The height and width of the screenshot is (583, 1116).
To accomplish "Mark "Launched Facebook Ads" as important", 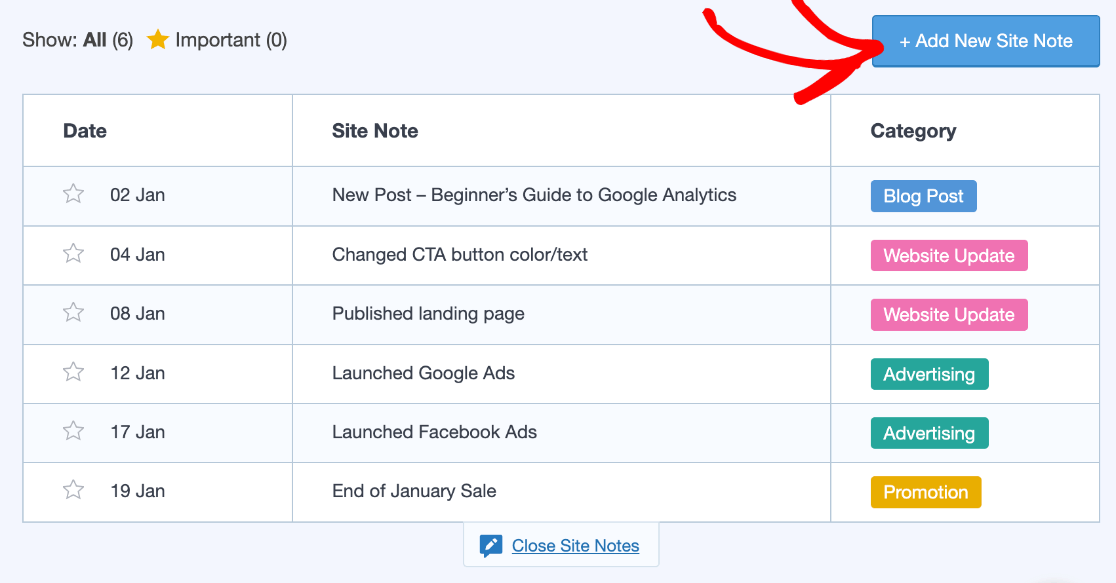I will click(72, 432).
